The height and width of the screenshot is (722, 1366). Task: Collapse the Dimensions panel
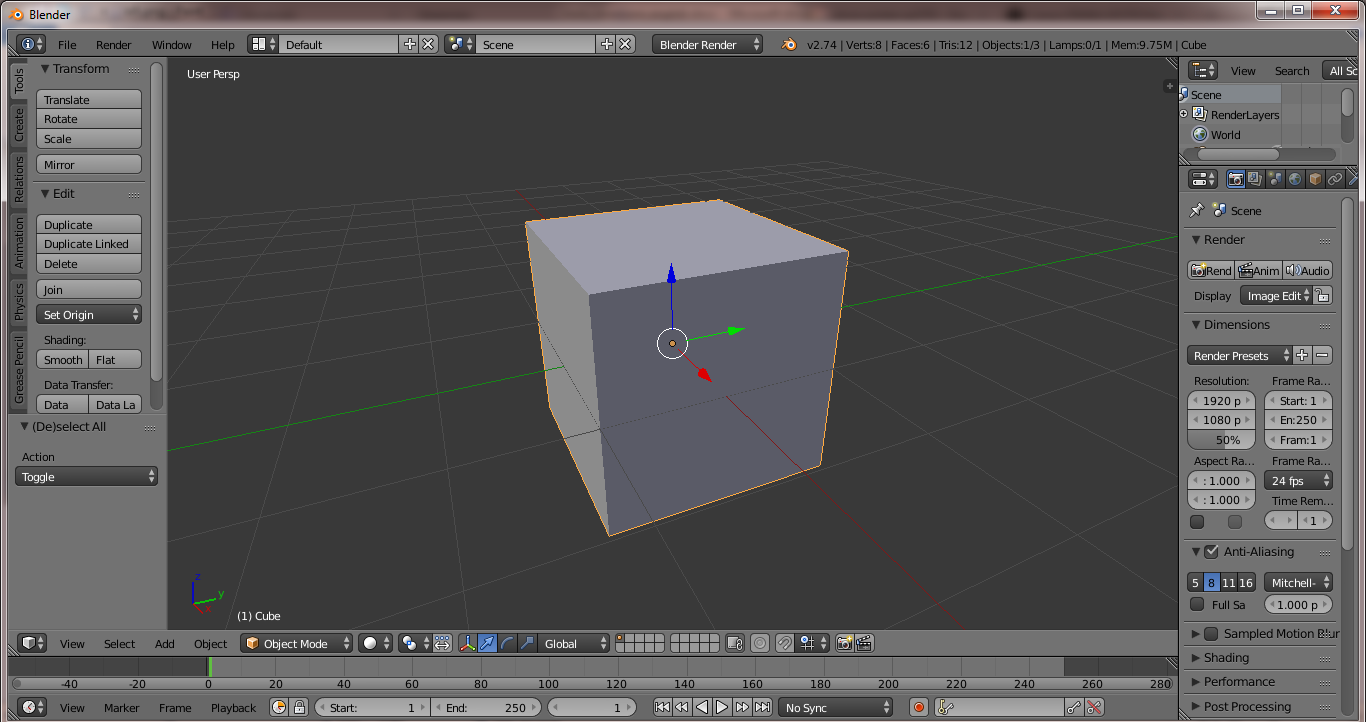click(x=1196, y=325)
